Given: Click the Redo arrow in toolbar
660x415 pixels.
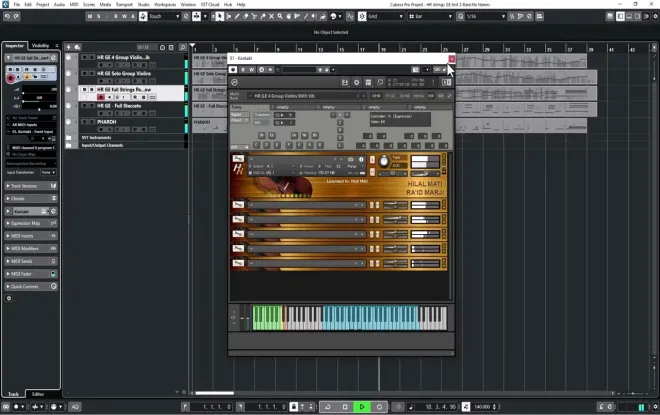Looking at the screenshot, I should [16, 16].
